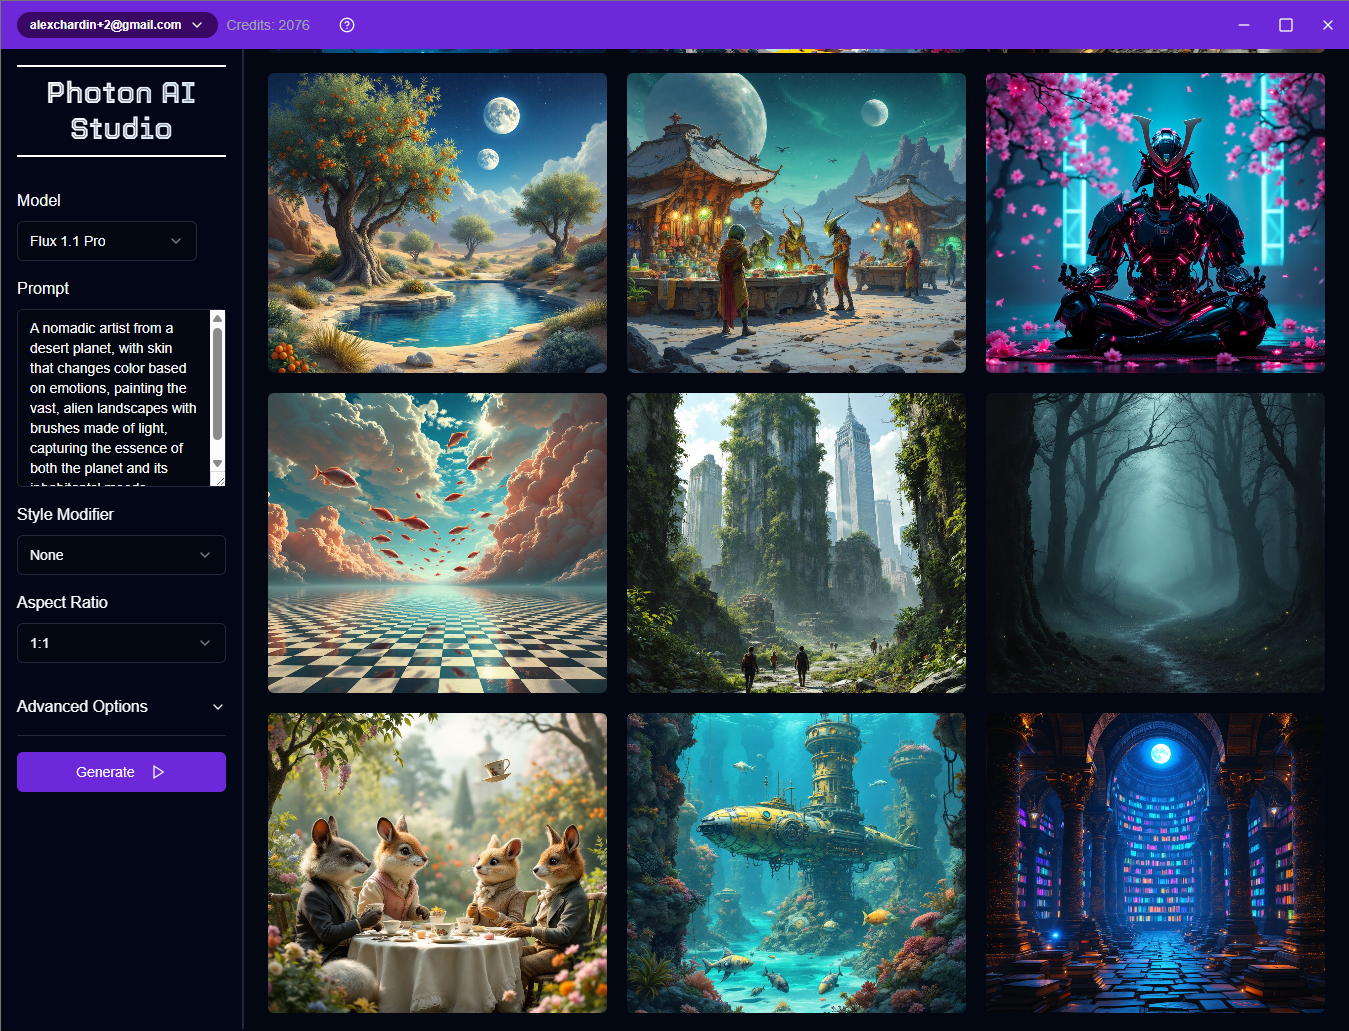The width and height of the screenshot is (1349, 1031).
Task: Click the help question mark icon
Action: (x=346, y=25)
